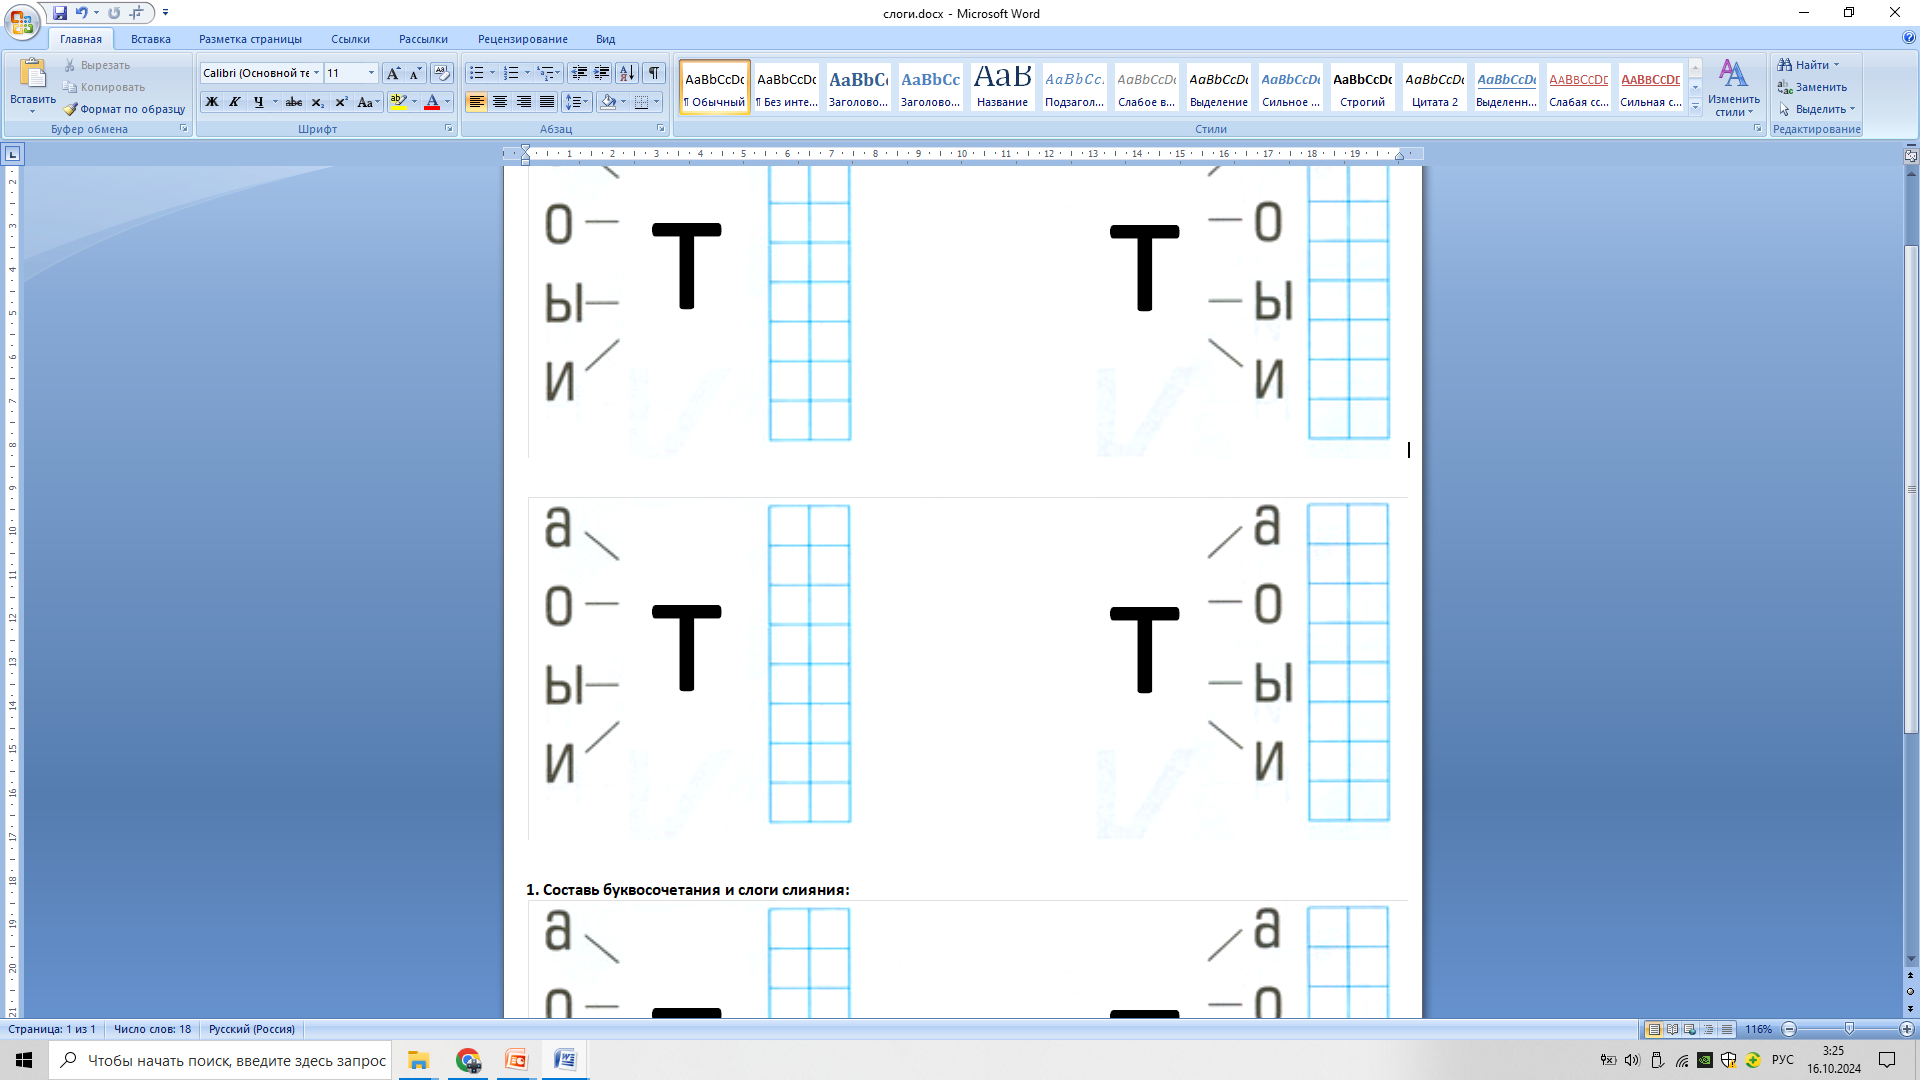
Task: Apply multilevel list
Action: click(x=545, y=73)
